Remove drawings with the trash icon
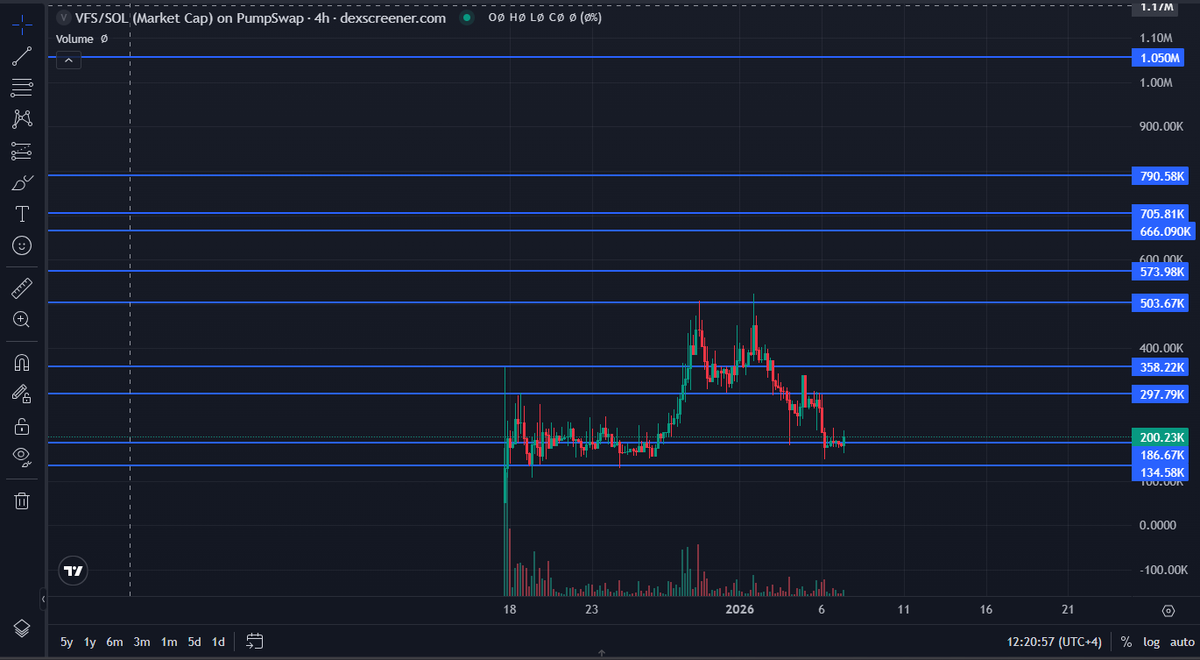 point(22,499)
